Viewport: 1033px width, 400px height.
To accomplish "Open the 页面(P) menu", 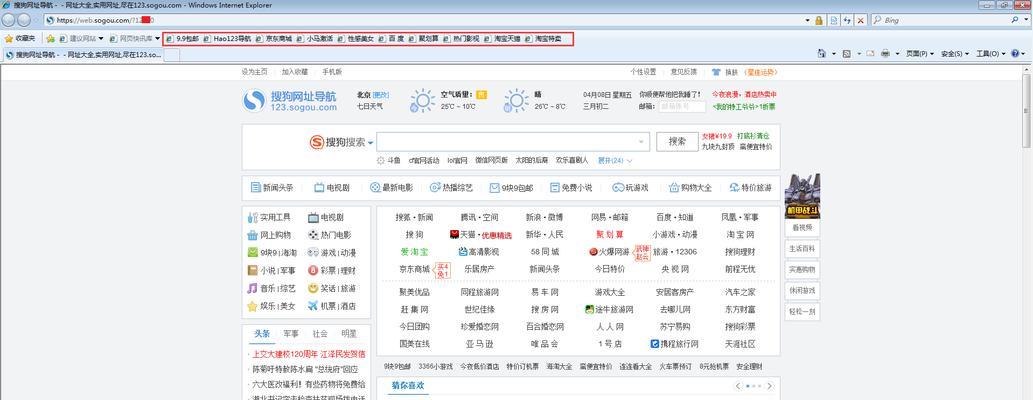I will click(920, 54).
